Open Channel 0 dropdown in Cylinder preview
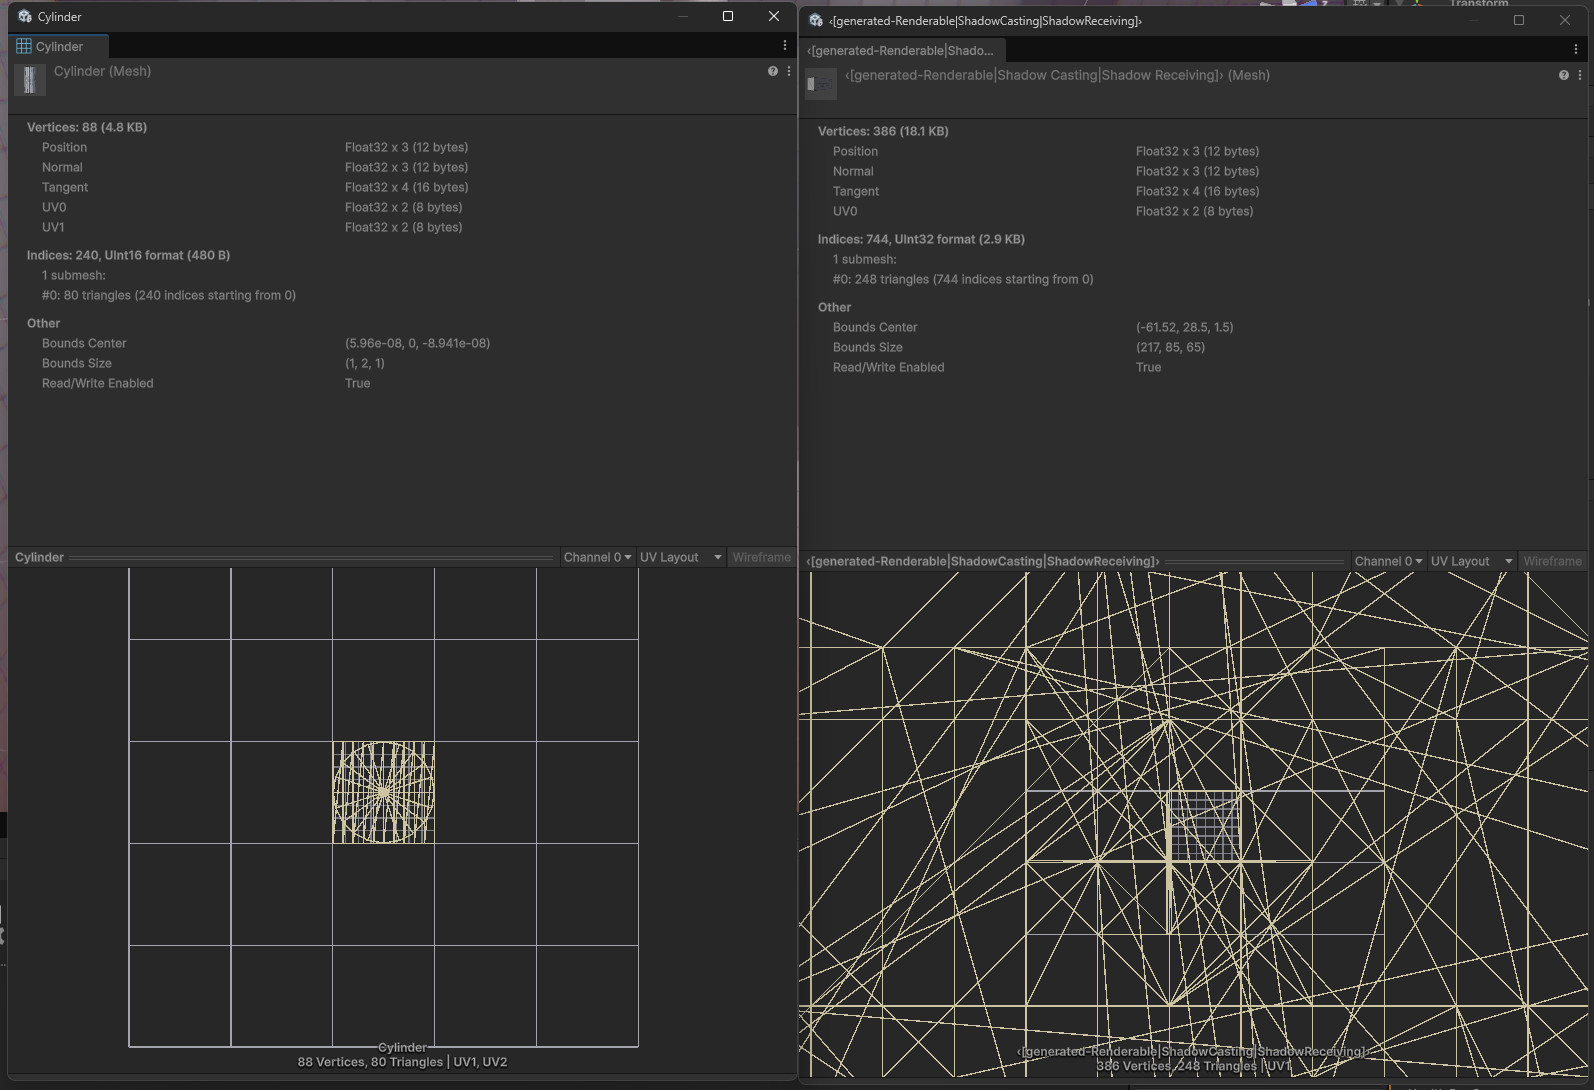Image resolution: width=1594 pixels, height=1090 pixels. (597, 557)
